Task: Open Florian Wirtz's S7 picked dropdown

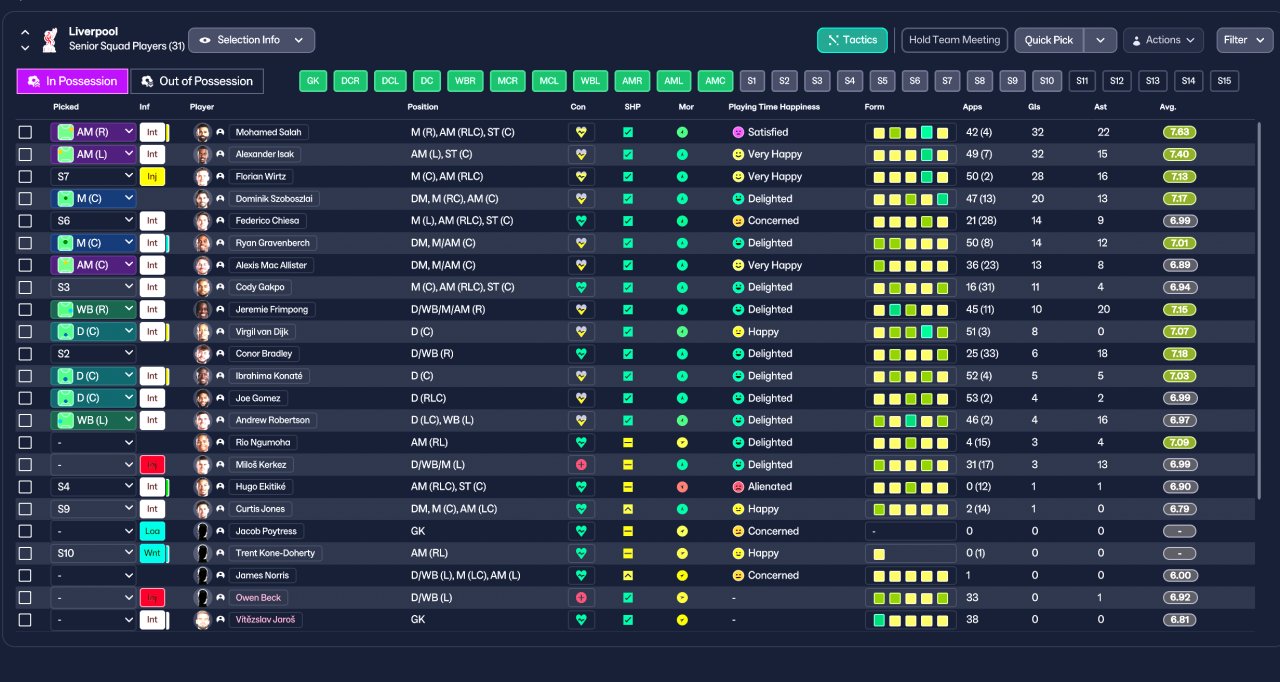Action: (x=93, y=176)
